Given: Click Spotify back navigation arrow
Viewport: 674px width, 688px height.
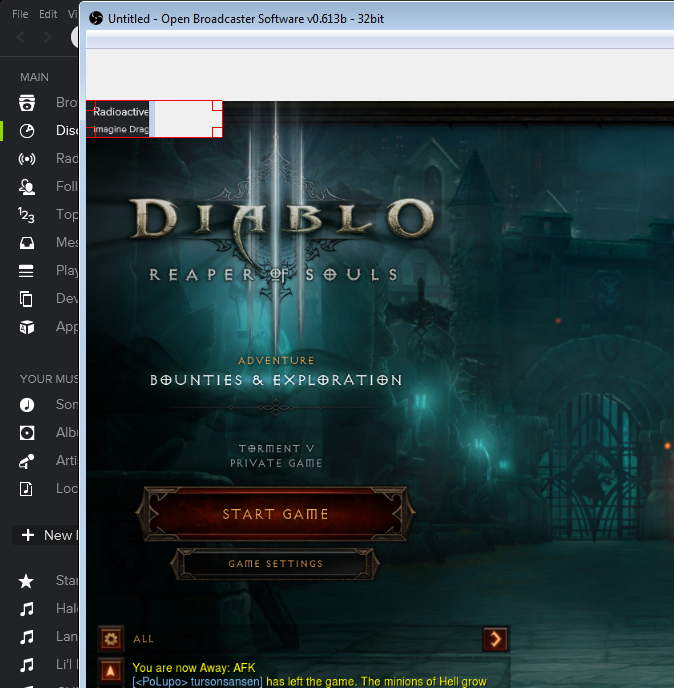Looking at the screenshot, I should point(20,37).
